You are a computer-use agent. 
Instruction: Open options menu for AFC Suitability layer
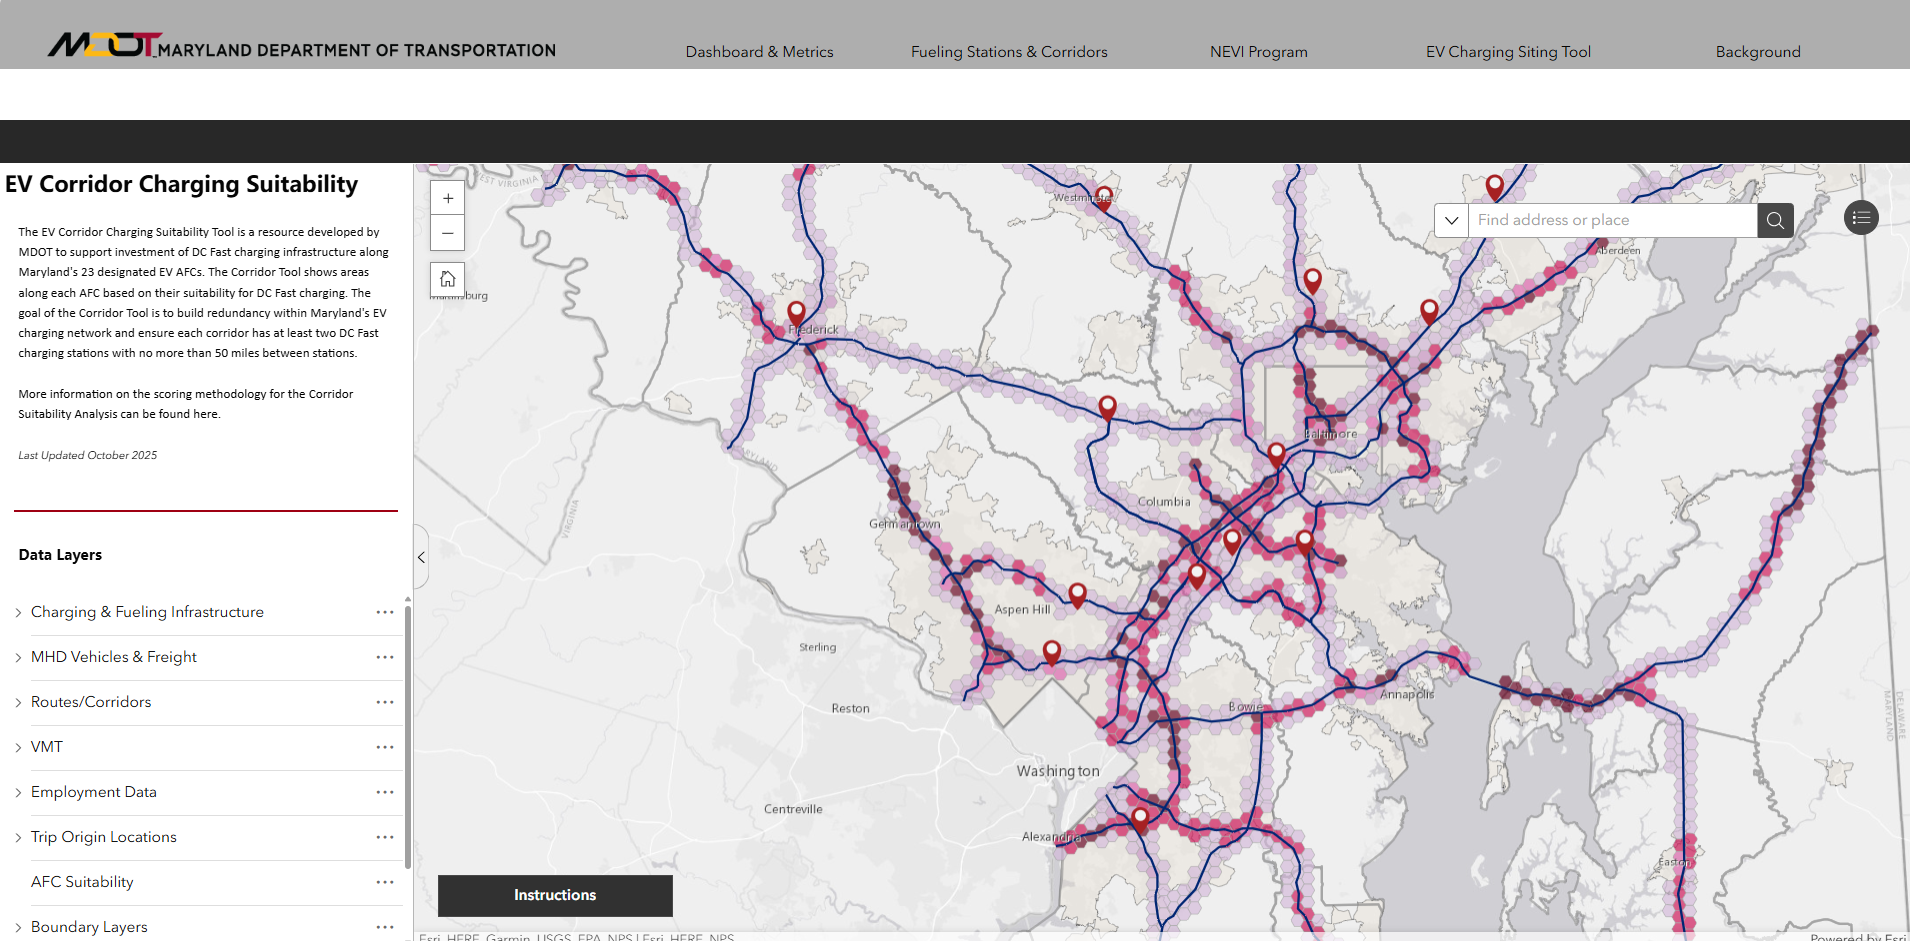pos(385,882)
